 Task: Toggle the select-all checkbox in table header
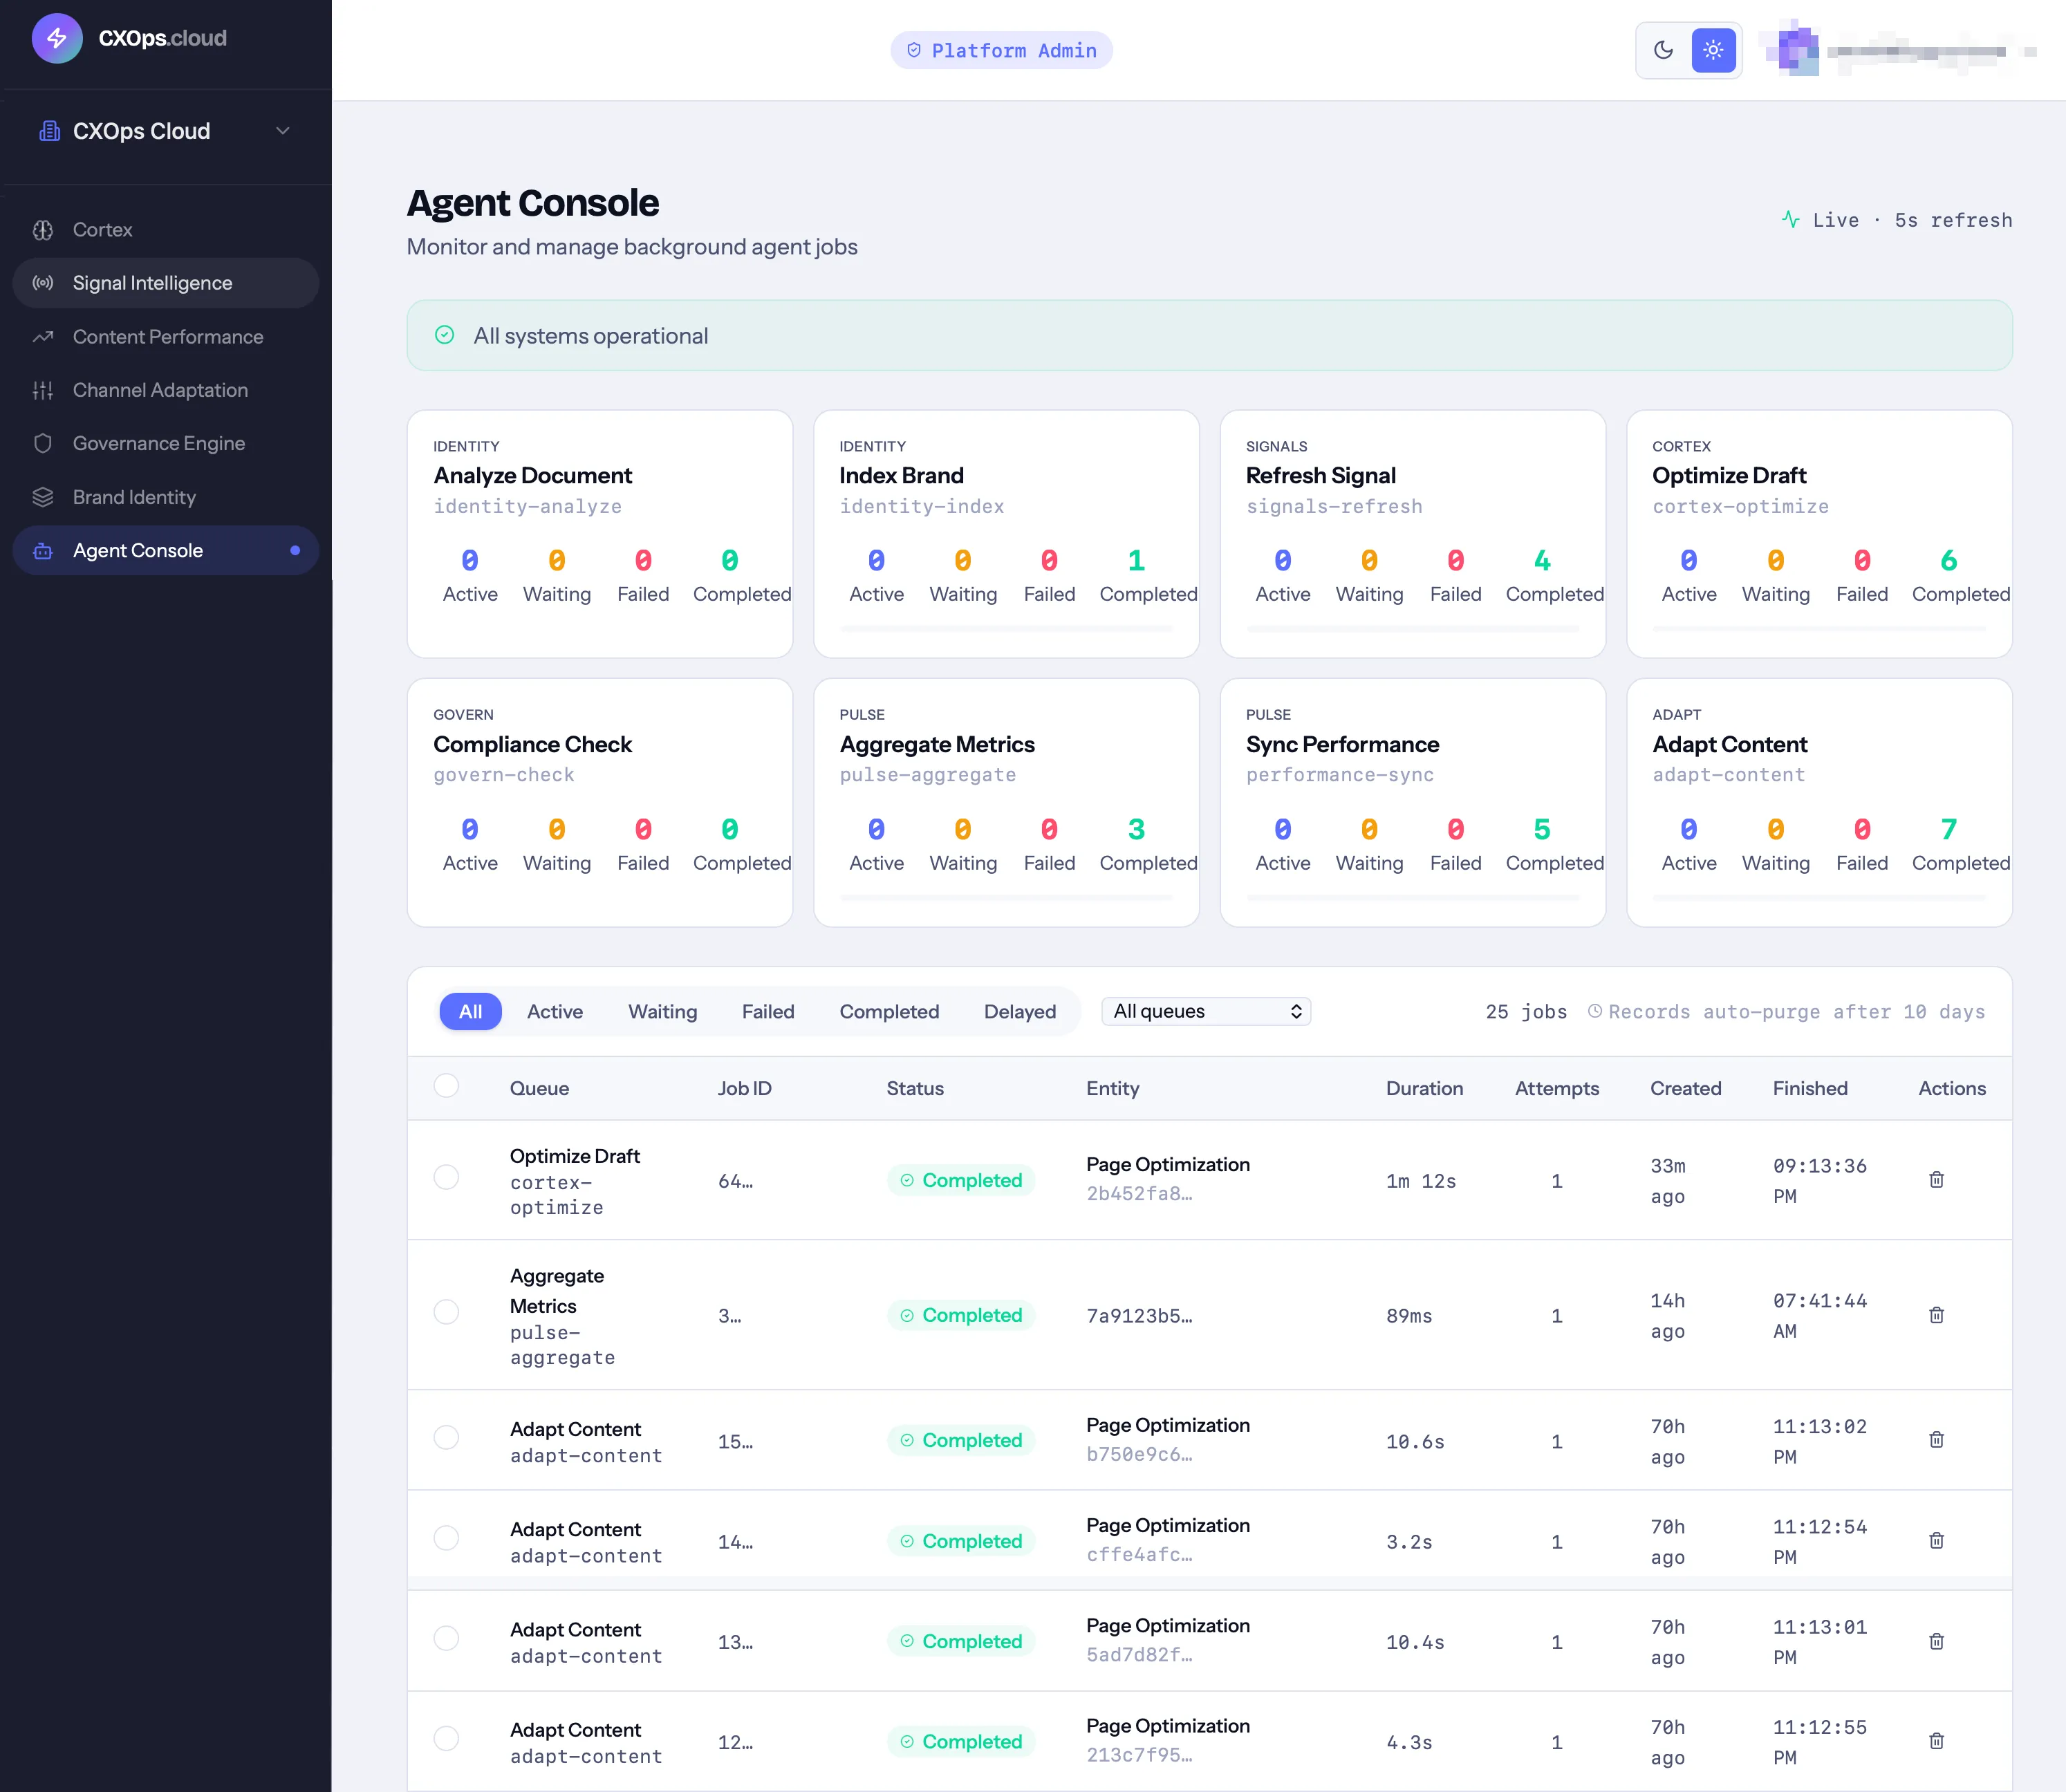(446, 1086)
